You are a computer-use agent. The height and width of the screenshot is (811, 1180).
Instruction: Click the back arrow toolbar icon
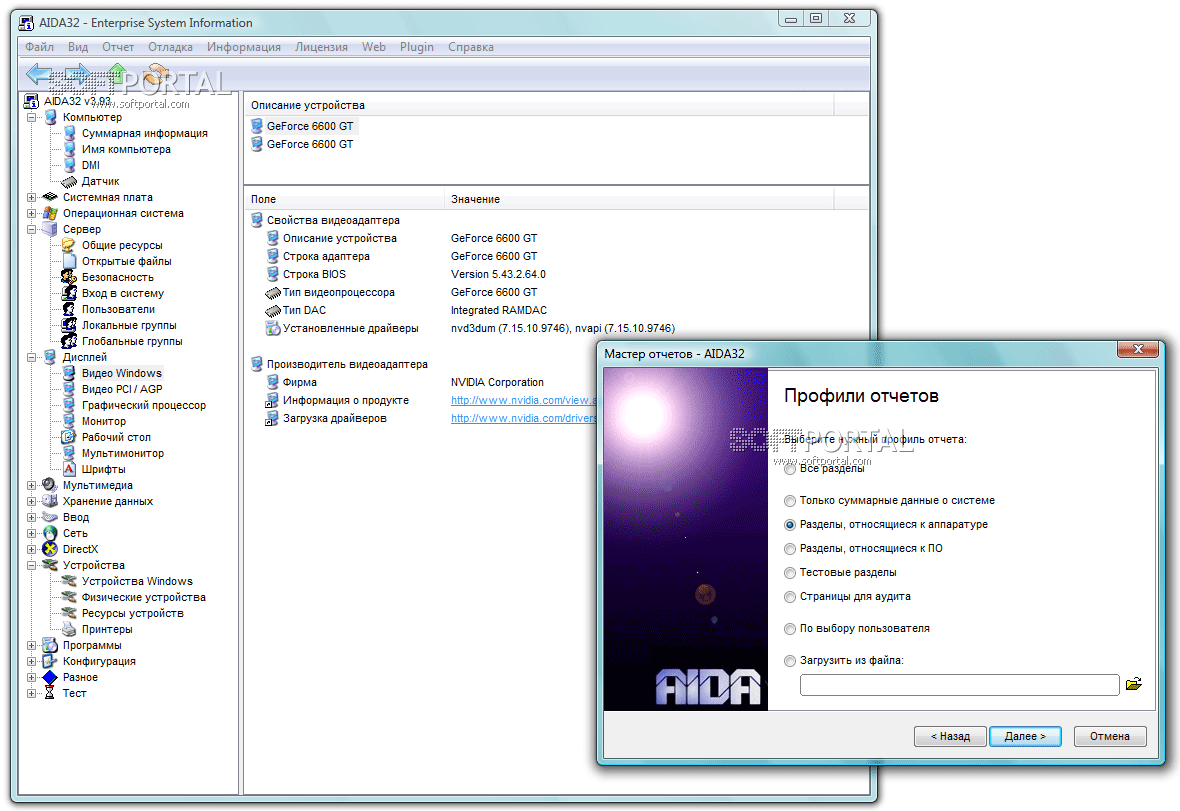38,74
